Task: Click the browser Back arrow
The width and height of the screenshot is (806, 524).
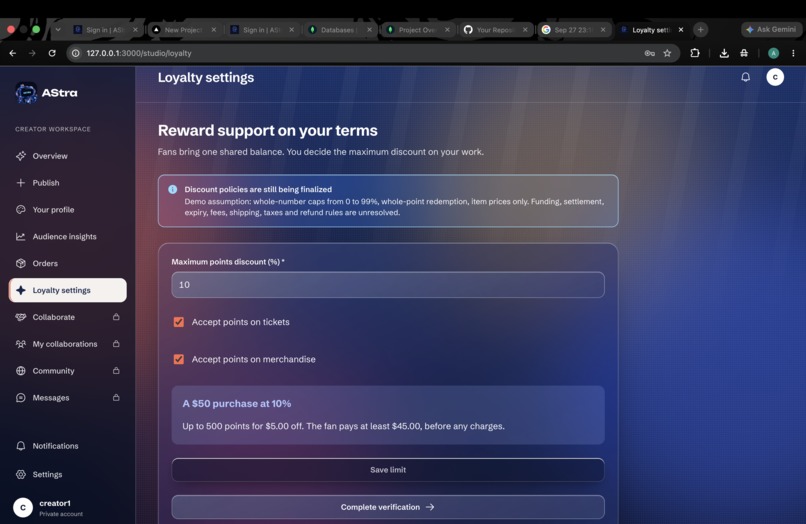Action: [13, 53]
